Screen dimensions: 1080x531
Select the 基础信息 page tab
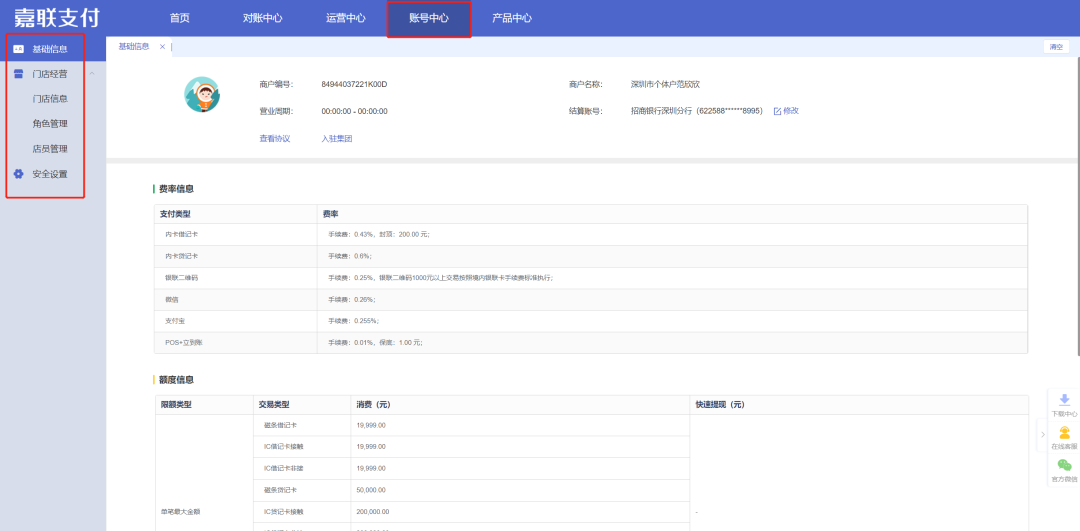point(134,47)
